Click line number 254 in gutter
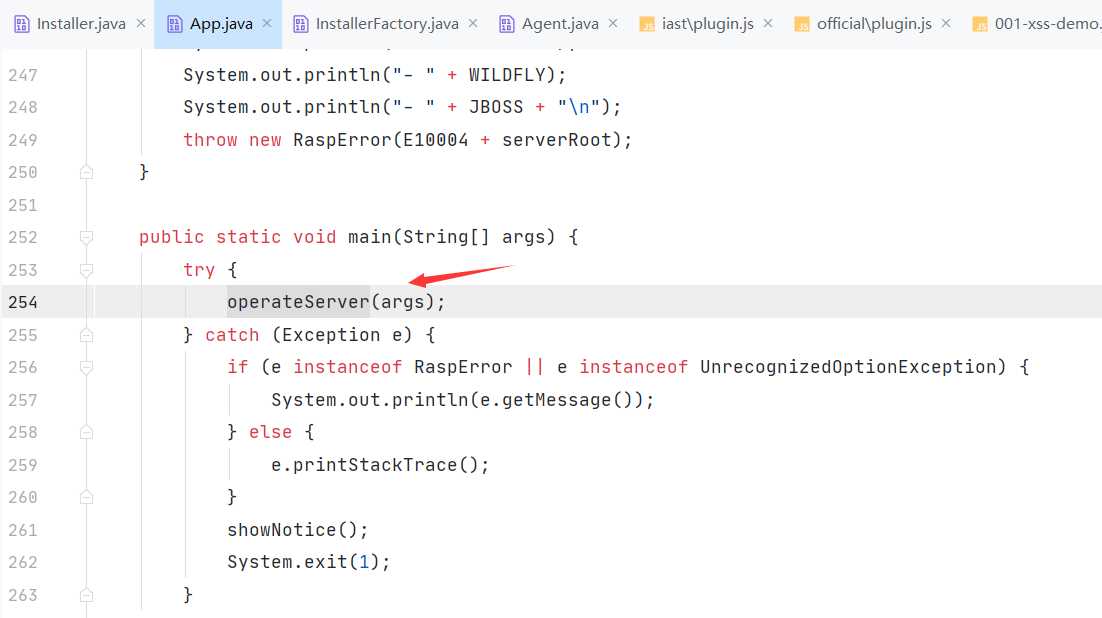This screenshot has width=1102, height=618. tap(22, 302)
